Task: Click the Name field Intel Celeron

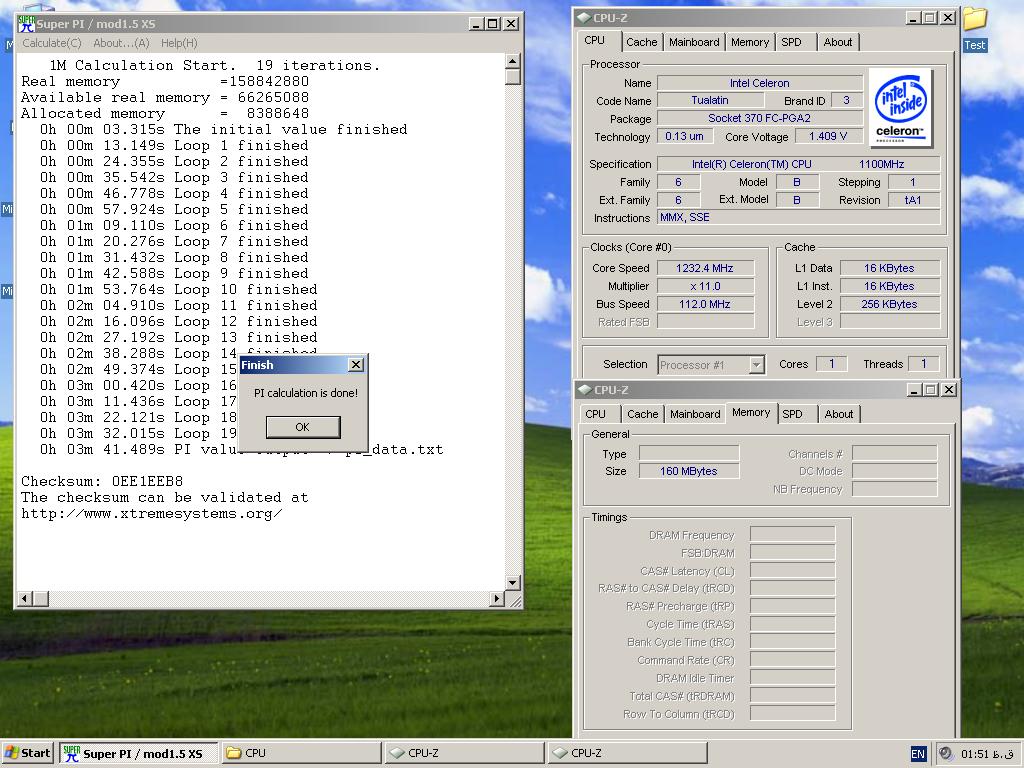Action: click(x=760, y=83)
